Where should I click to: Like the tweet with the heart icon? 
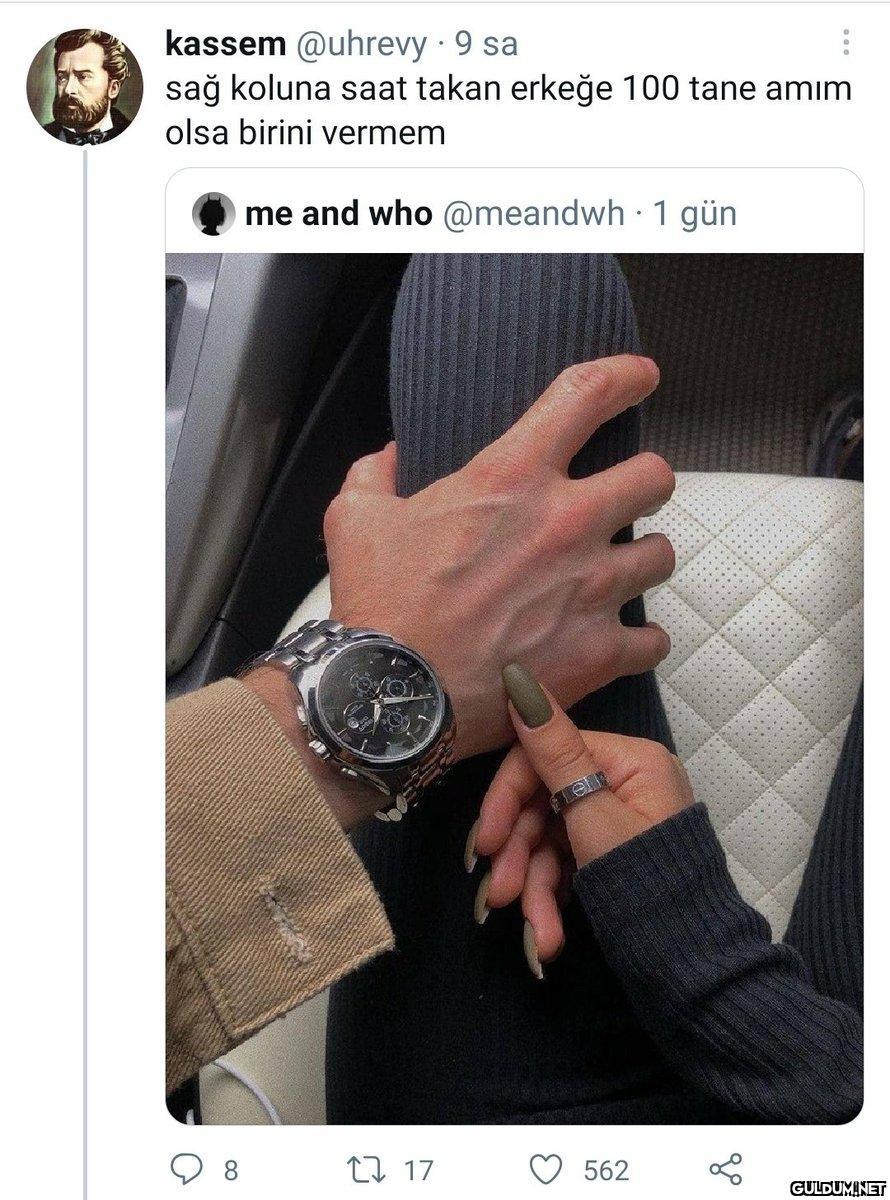[x=548, y=1169]
